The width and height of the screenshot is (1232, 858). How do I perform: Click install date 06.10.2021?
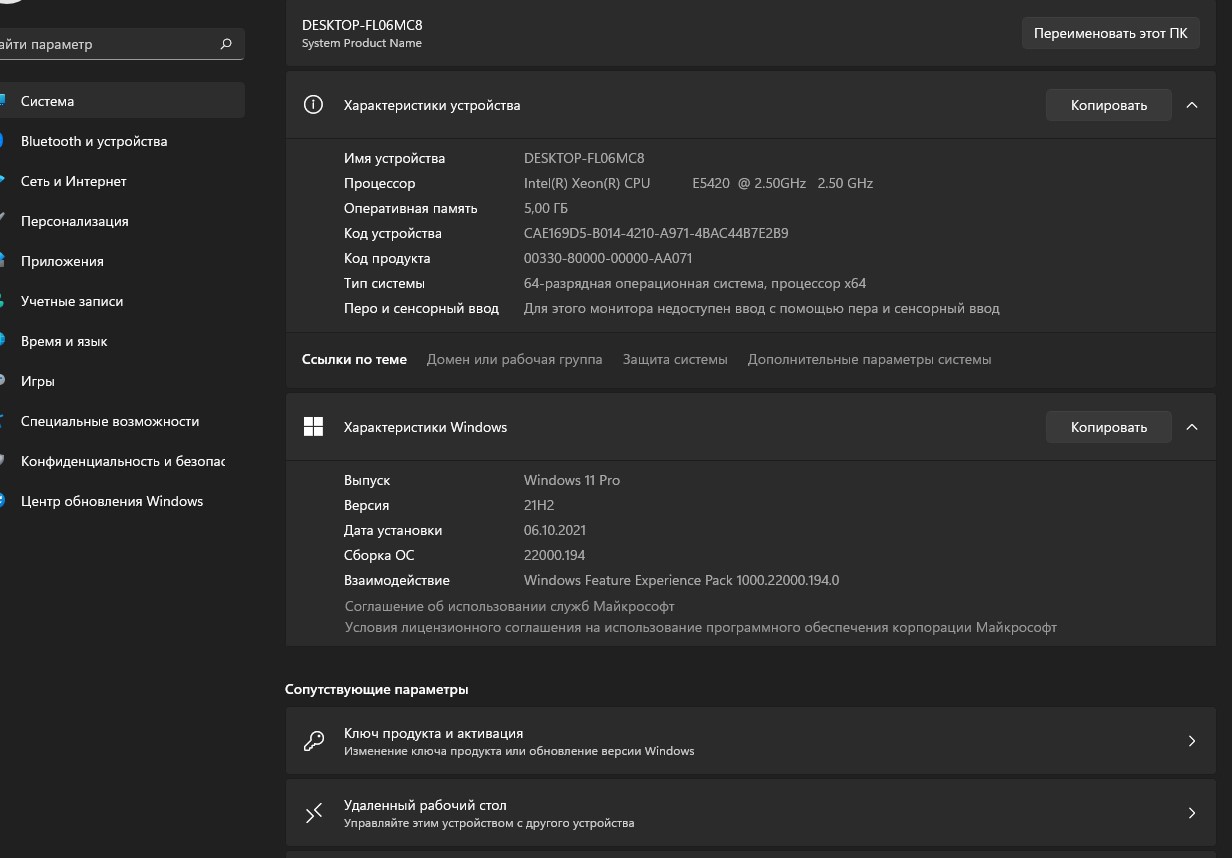[x=555, y=530]
